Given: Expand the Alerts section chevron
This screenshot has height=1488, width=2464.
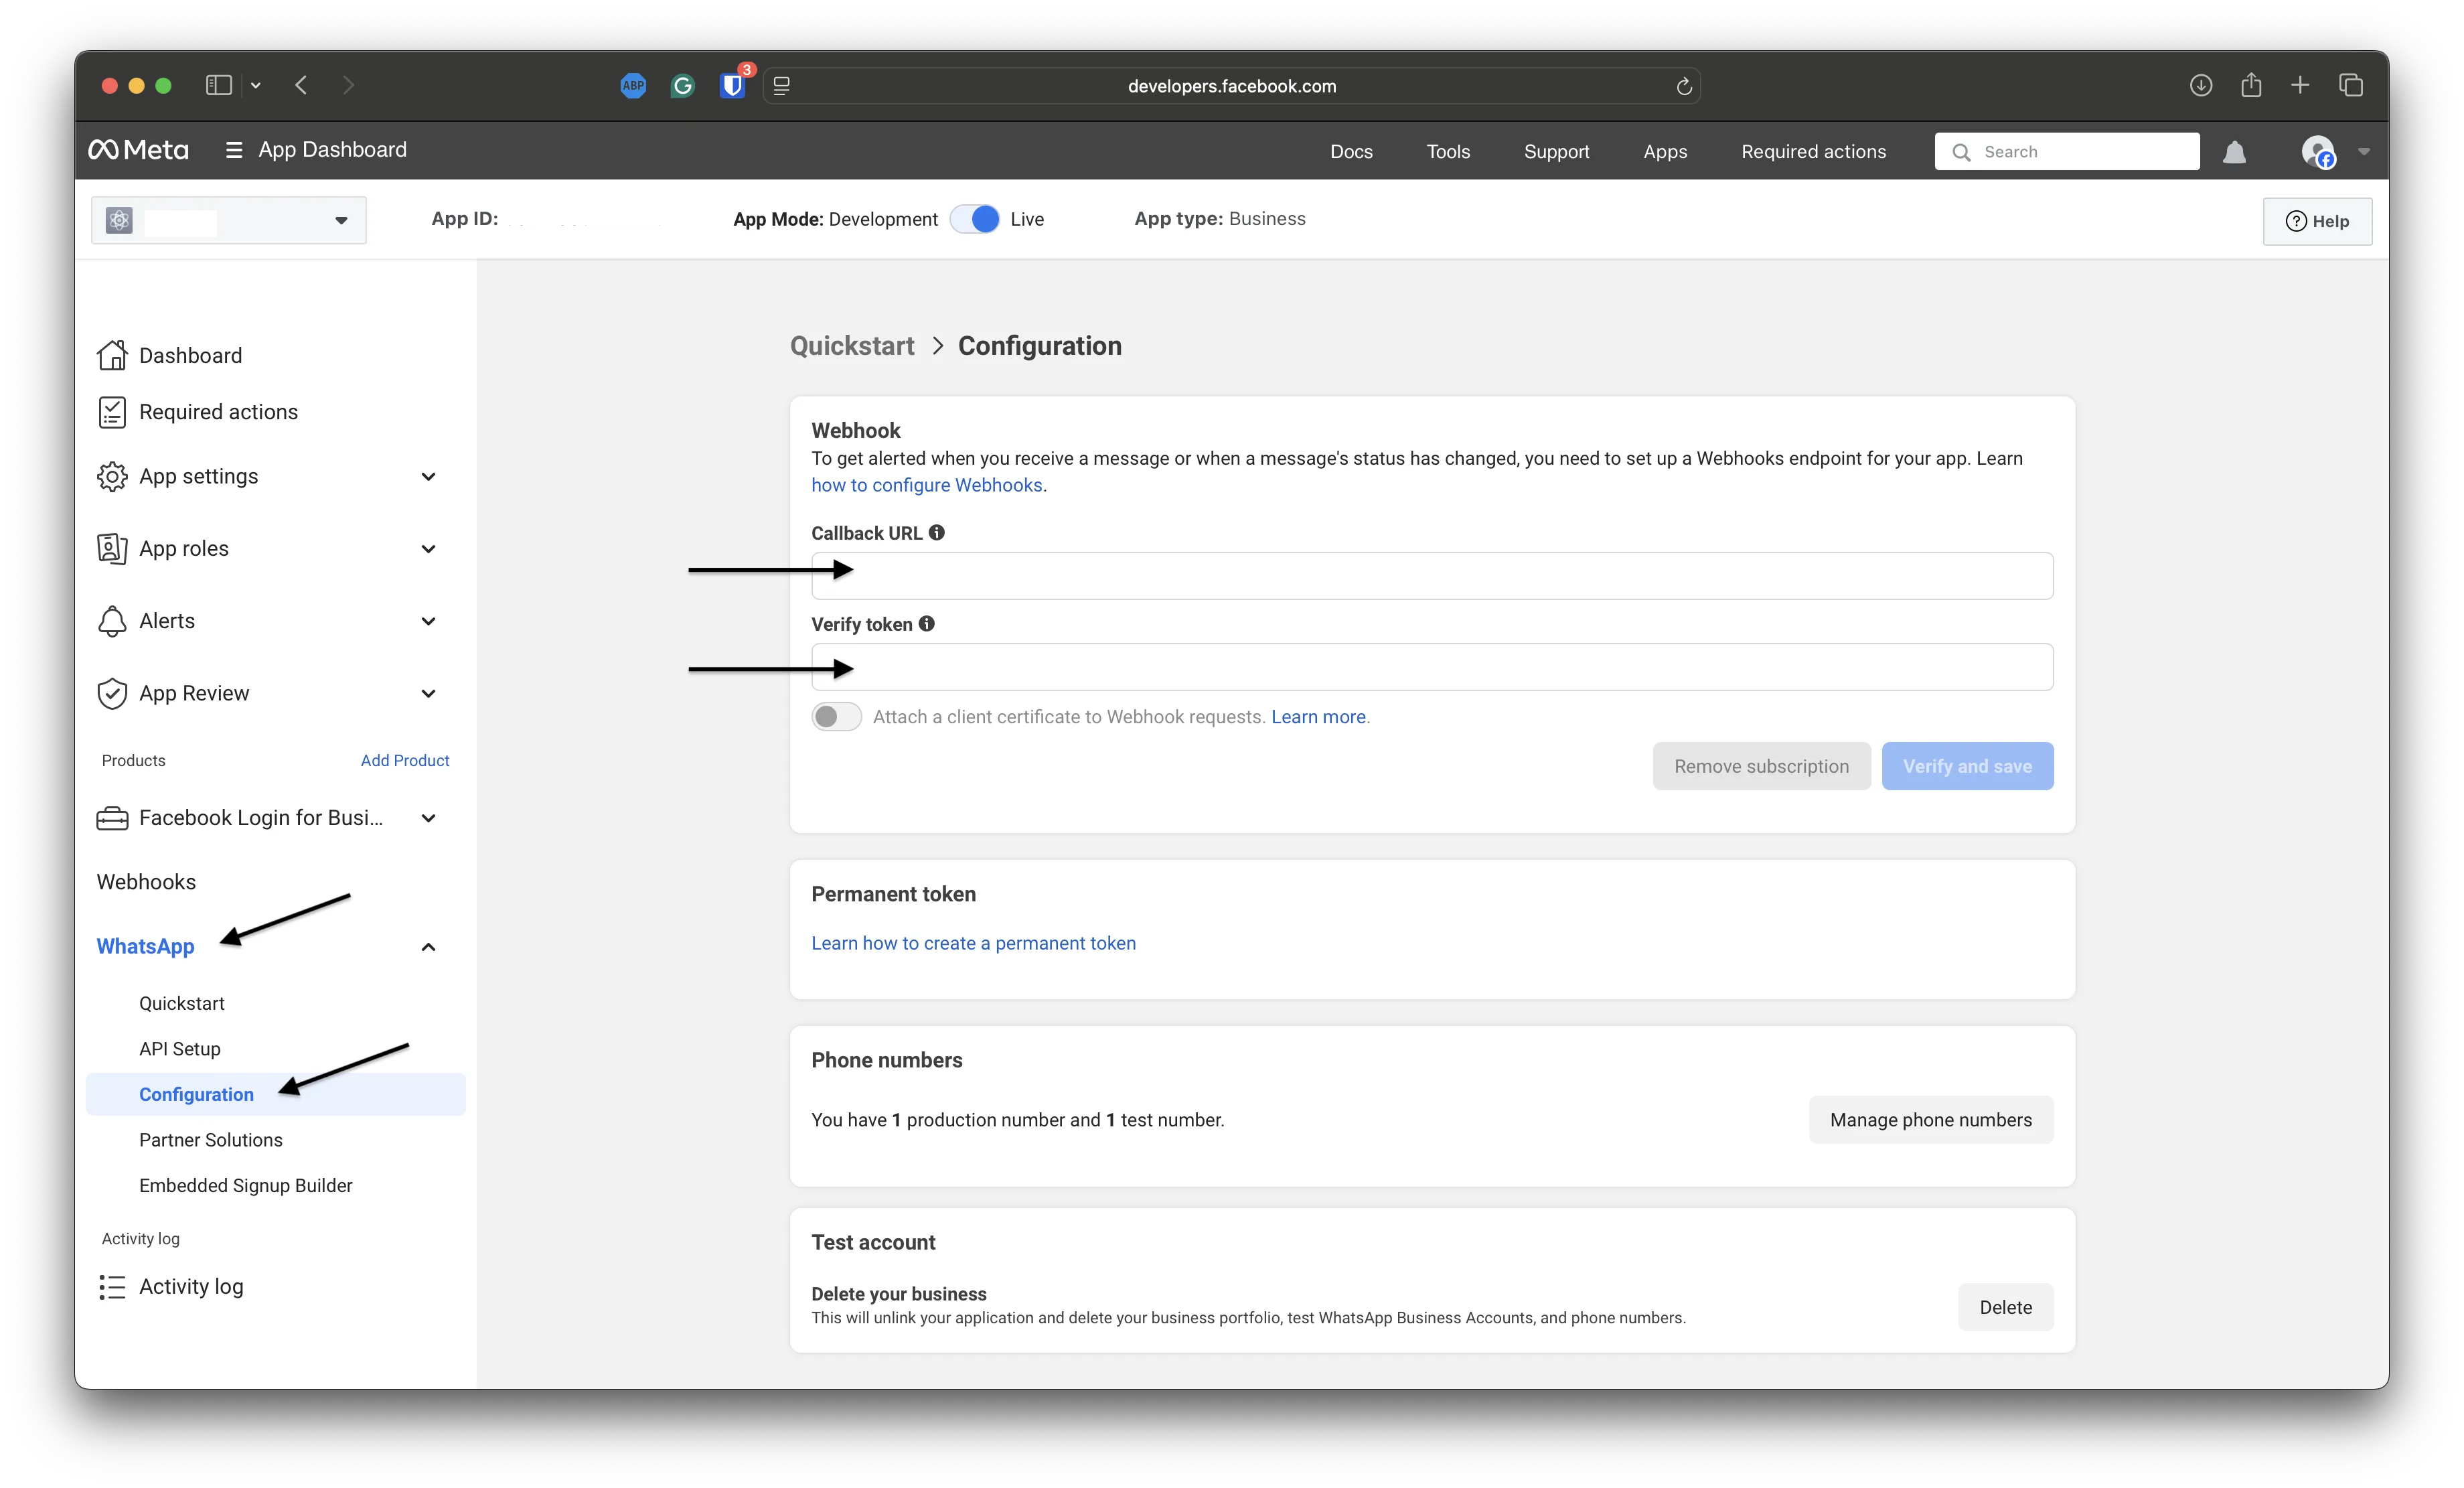Looking at the screenshot, I should [x=429, y=621].
